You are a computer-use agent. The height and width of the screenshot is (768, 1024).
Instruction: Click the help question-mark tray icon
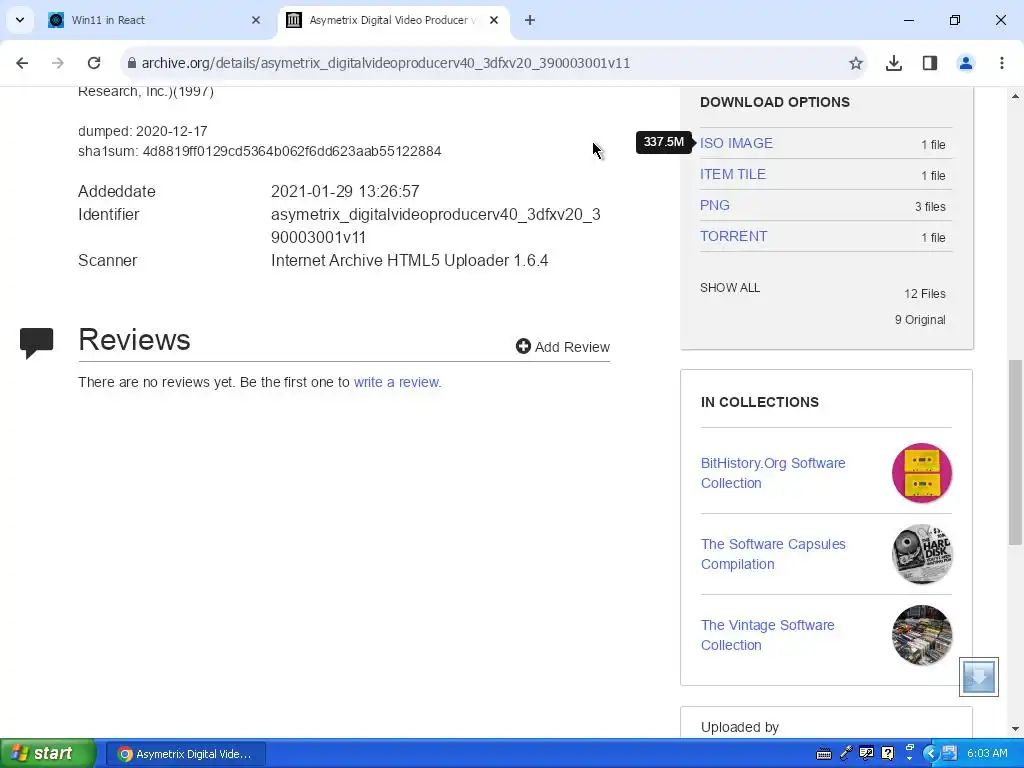(888, 754)
